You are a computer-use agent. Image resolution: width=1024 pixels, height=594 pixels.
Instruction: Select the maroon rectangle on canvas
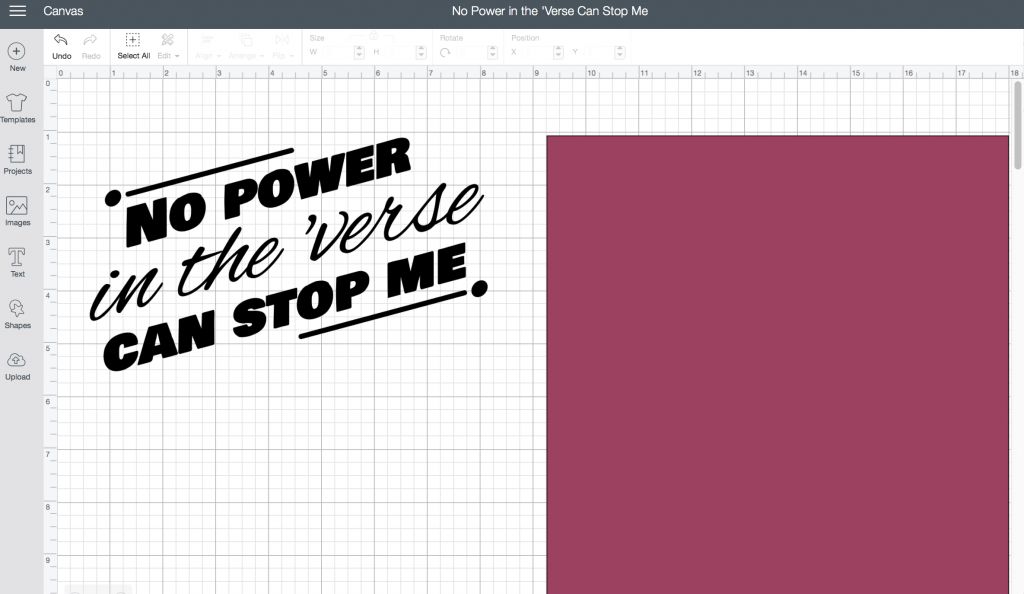point(777,364)
